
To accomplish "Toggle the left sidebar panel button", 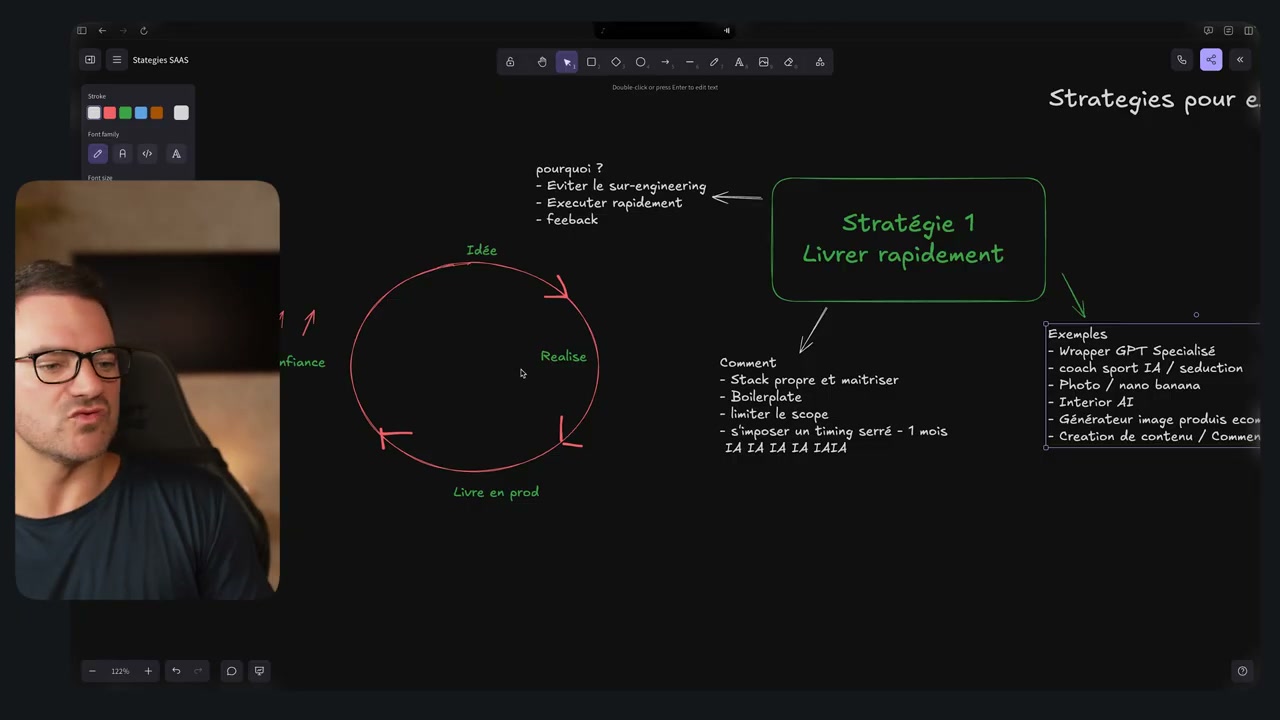I will pos(90,60).
